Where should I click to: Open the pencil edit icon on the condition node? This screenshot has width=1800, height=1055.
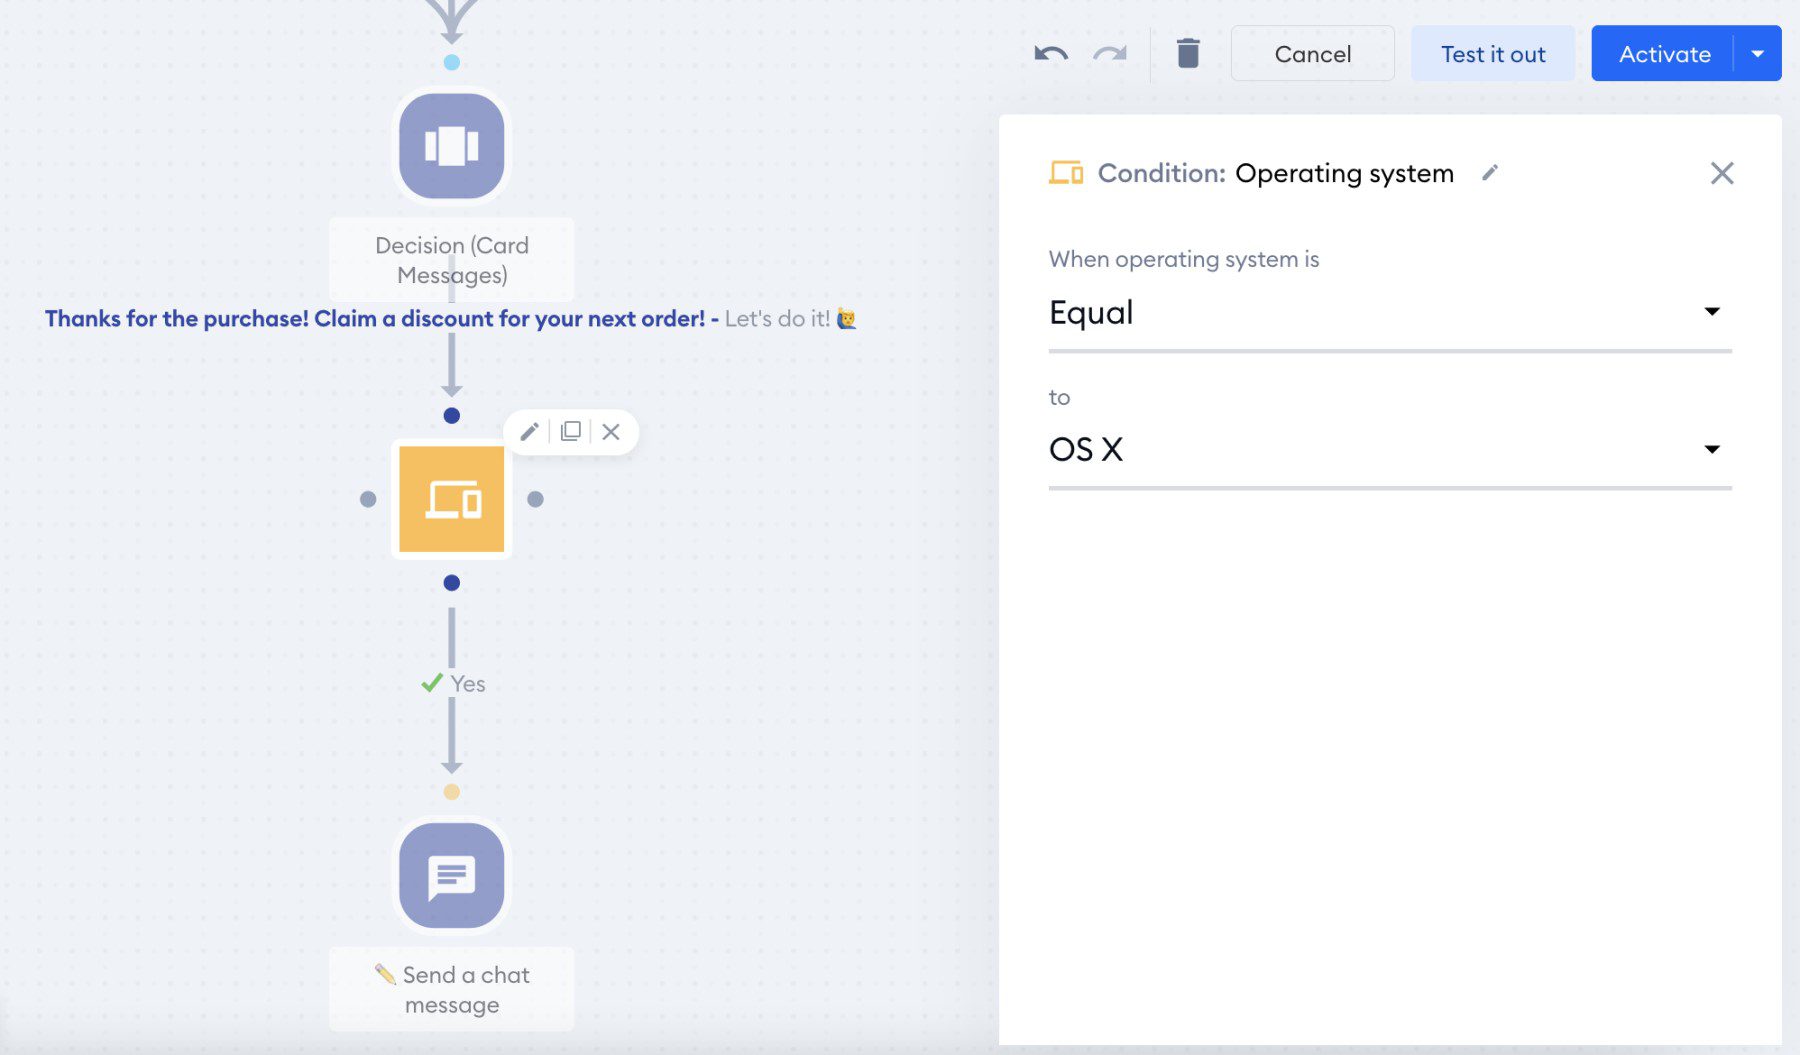pyautogui.click(x=530, y=431)
